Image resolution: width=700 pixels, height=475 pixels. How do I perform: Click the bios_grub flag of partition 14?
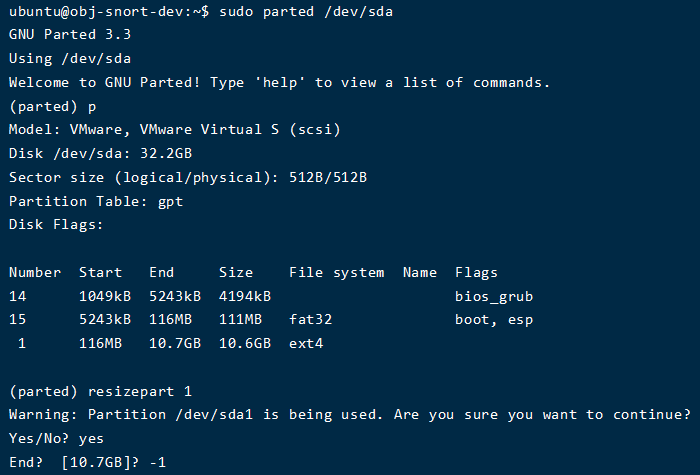point(494,297)
